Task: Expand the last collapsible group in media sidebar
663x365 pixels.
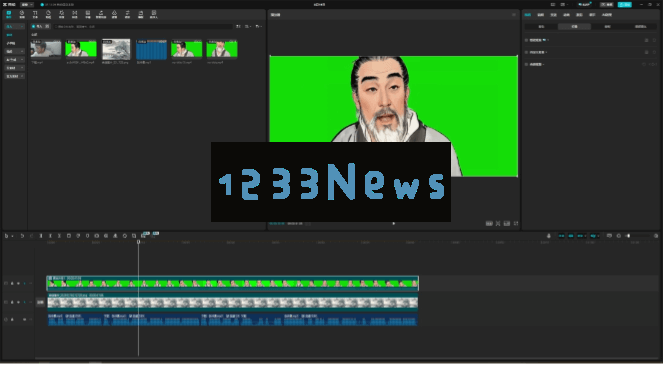Action: (15, 76)
